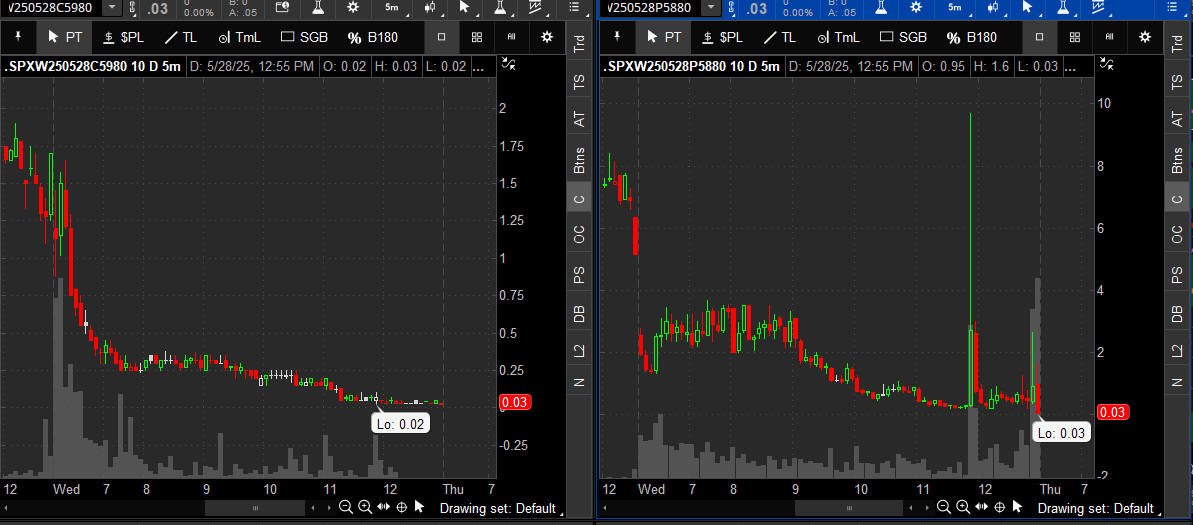
Task: Open list menu icon in left chart header
Action: (574, 7)
